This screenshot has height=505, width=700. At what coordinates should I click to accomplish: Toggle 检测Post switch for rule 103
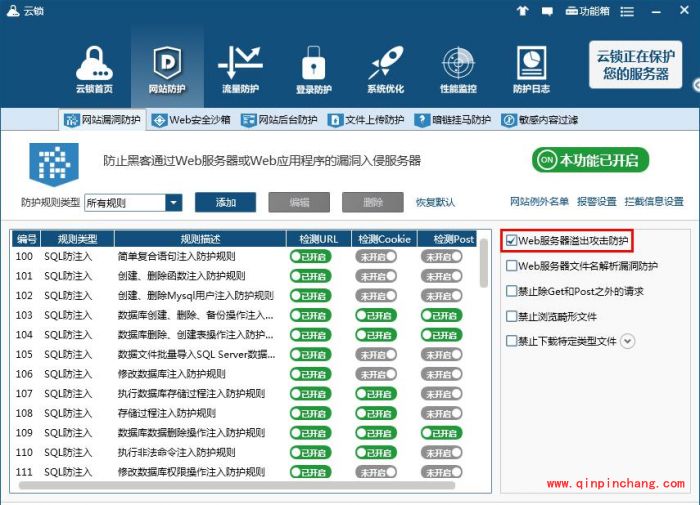(x=442, y=316)
